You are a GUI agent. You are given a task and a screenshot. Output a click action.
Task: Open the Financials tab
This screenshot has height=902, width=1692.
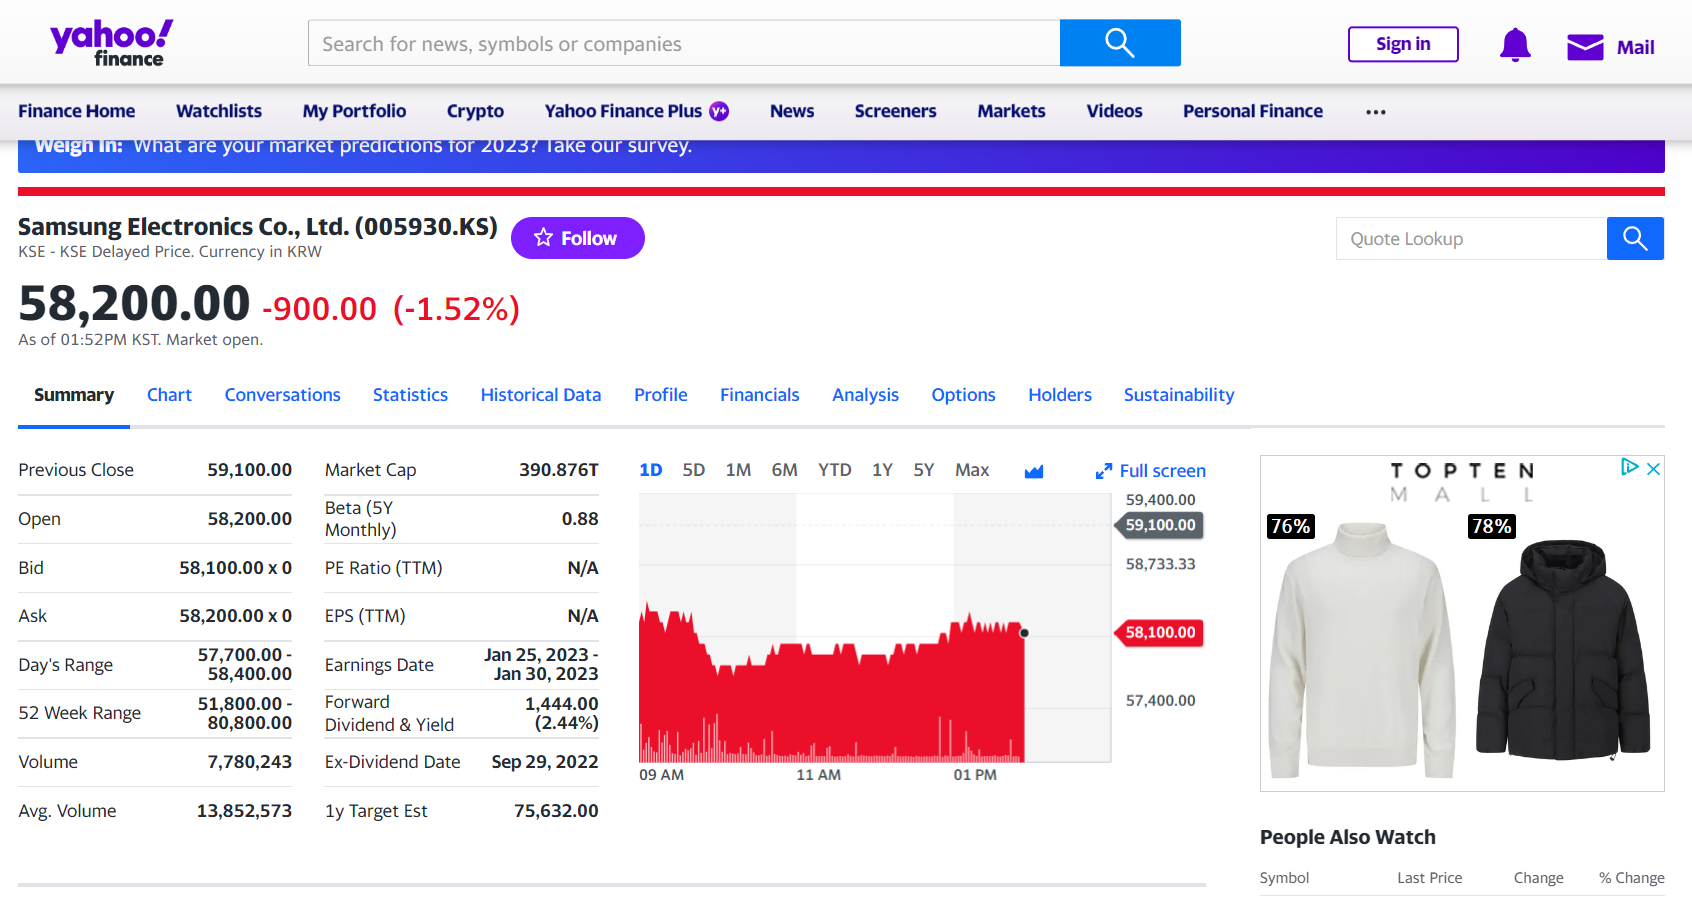(x=760, y=395)
